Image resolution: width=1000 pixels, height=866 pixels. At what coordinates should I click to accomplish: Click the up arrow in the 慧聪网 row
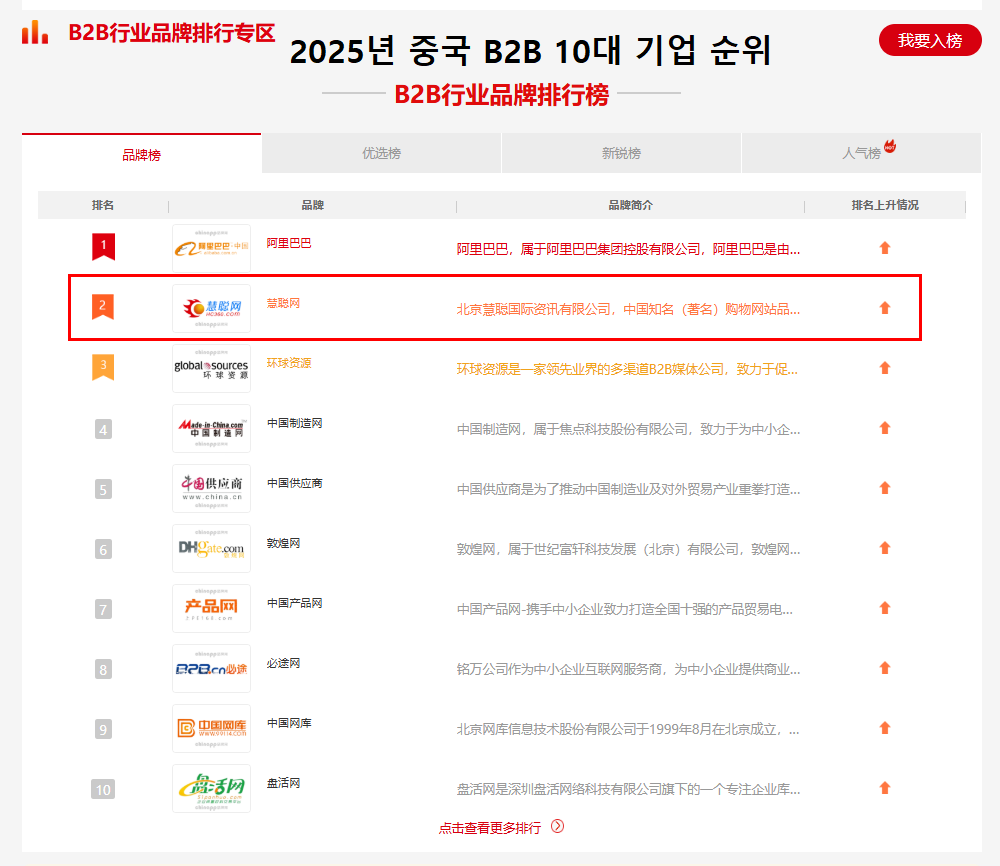click(x=885, y=308)
